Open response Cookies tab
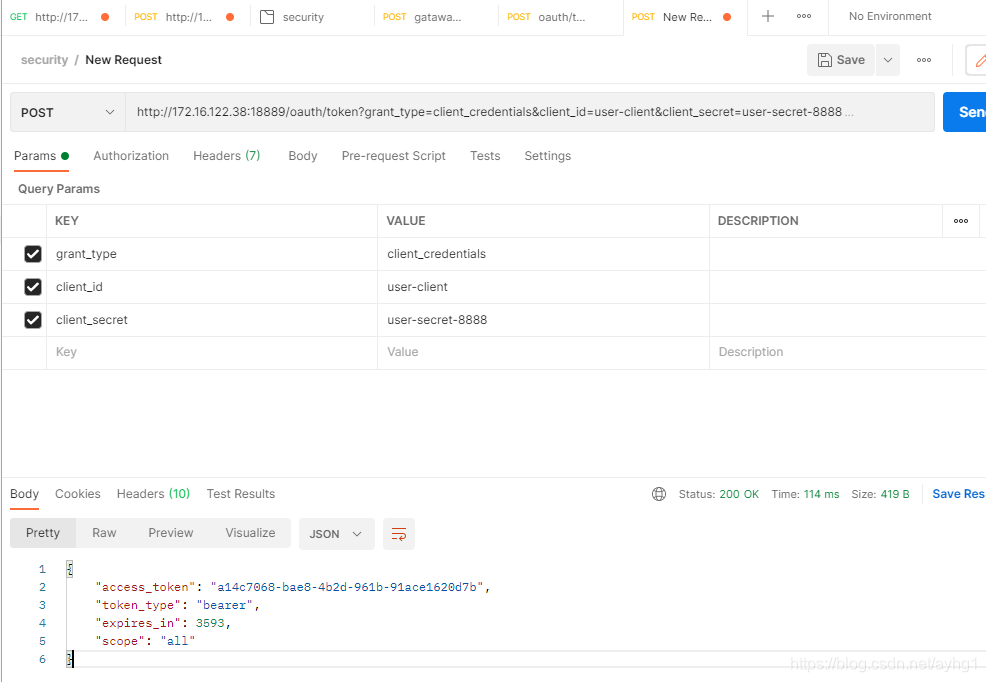Viewport: 986px width, 682px height. [x=77, y=494]
